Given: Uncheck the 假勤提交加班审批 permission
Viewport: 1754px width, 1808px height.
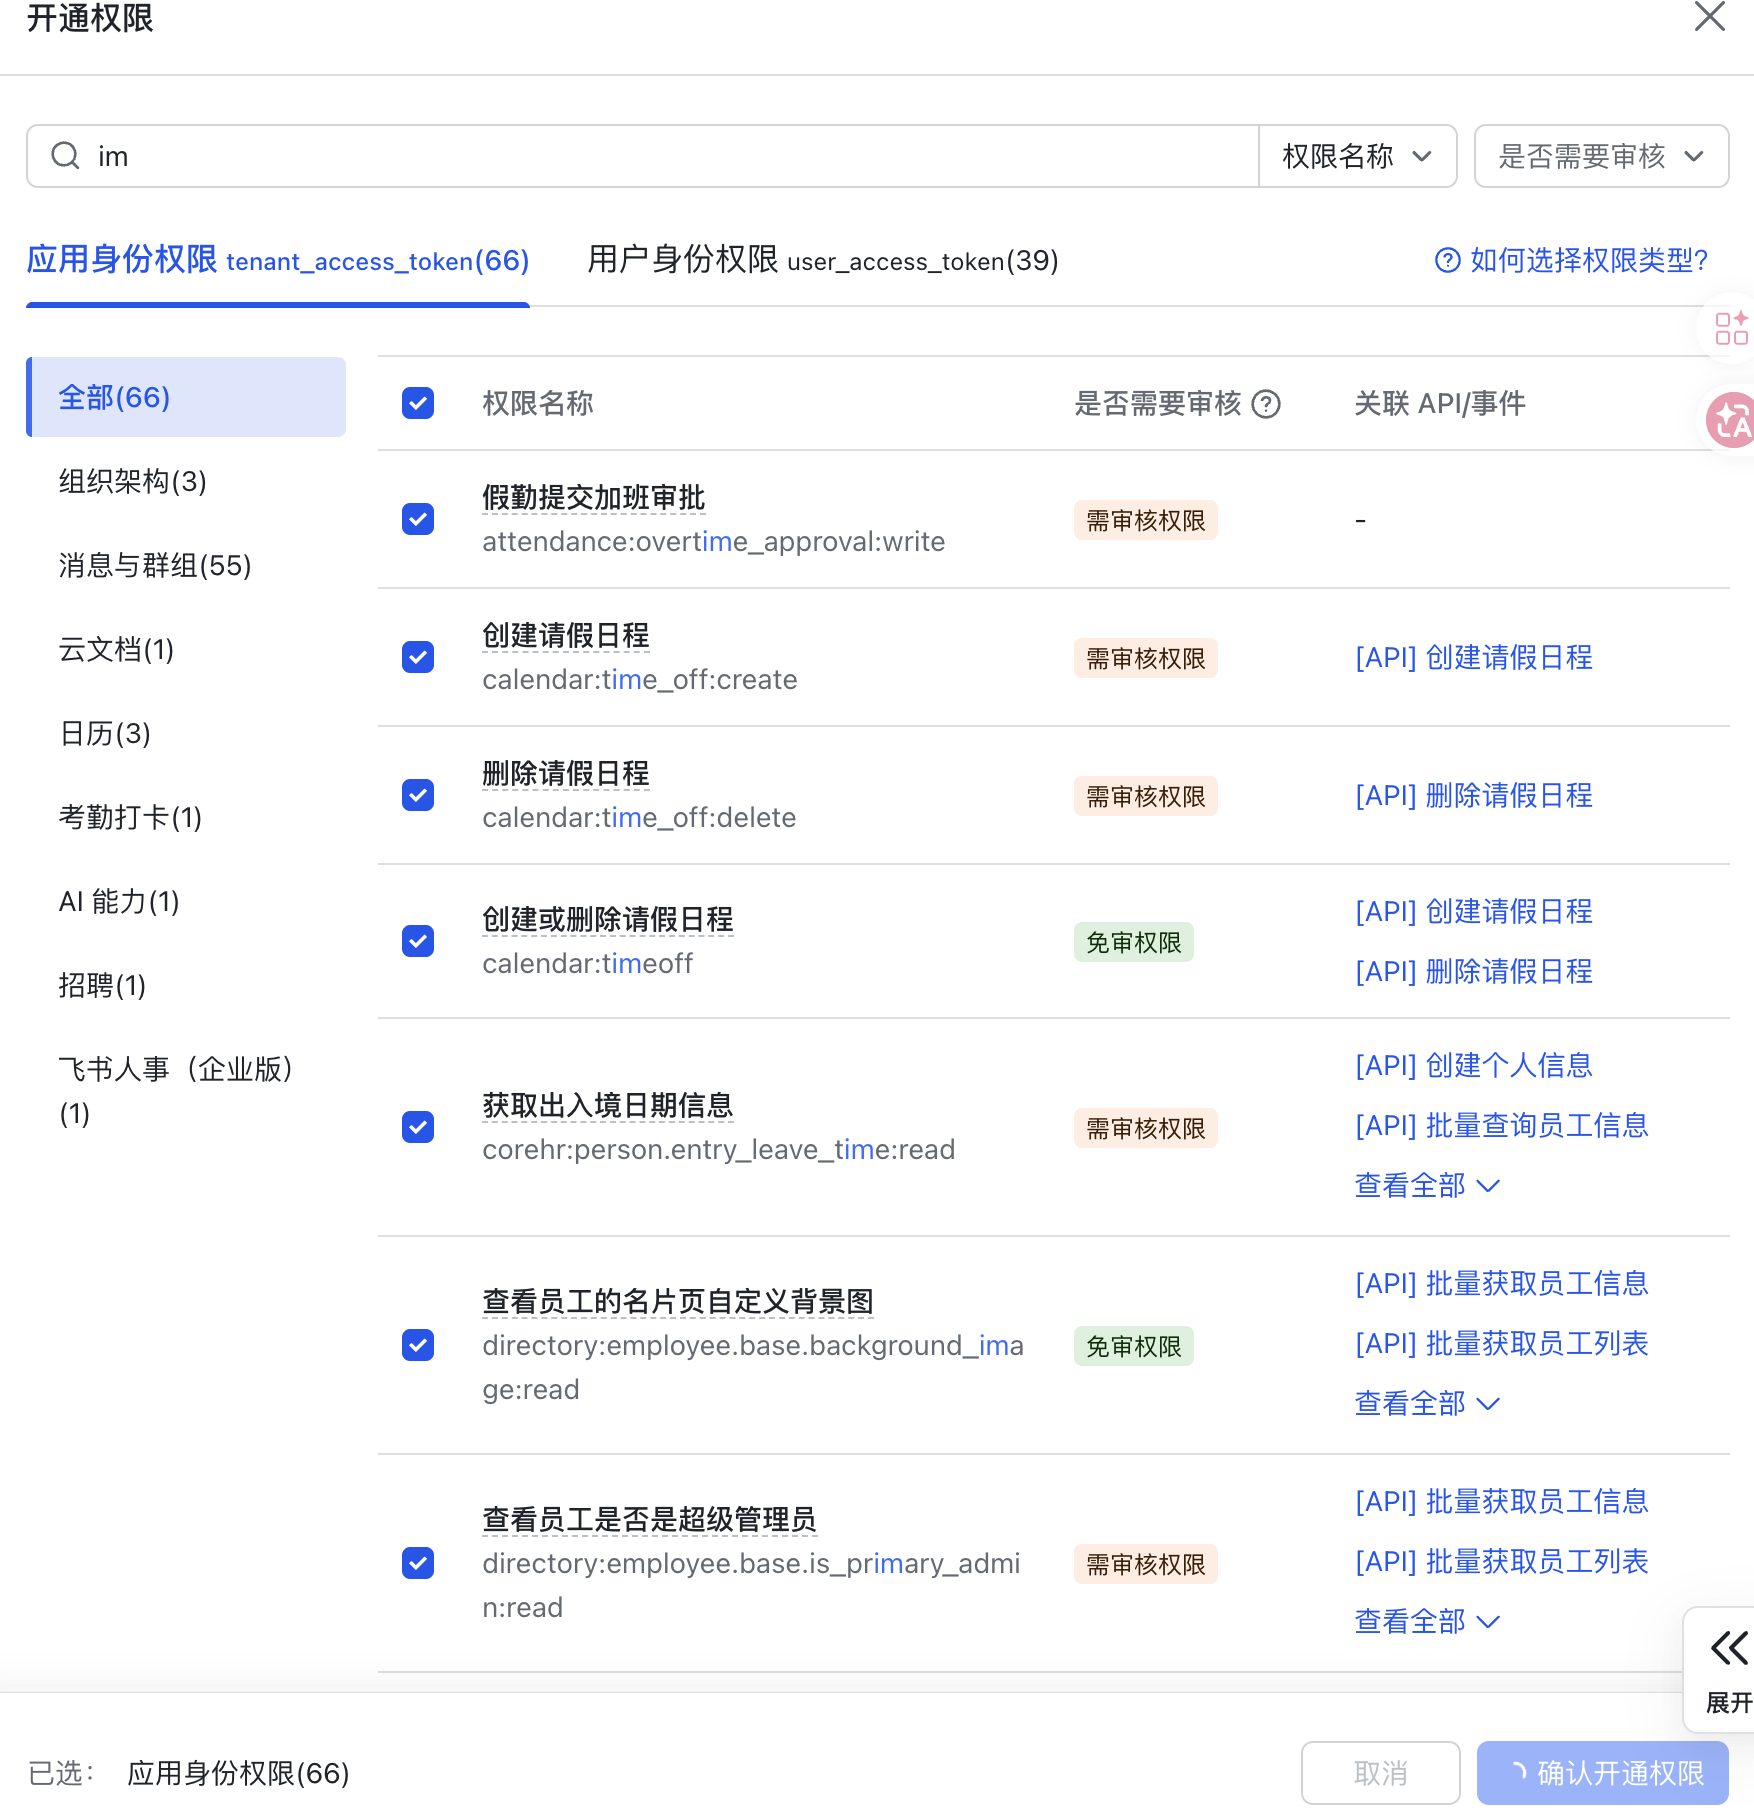Looking at the screenshot, I should 417,519.
